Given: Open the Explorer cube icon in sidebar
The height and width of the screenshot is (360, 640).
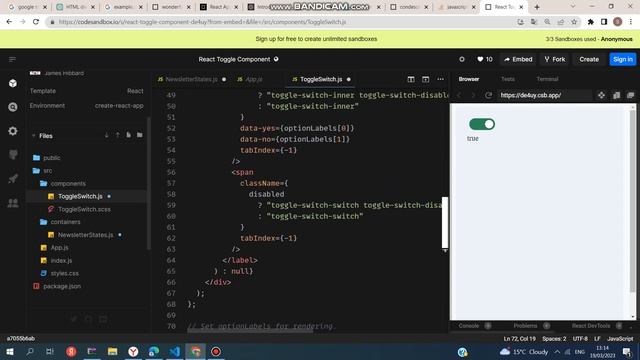Looking at the screenshot, I should (13, 83).
